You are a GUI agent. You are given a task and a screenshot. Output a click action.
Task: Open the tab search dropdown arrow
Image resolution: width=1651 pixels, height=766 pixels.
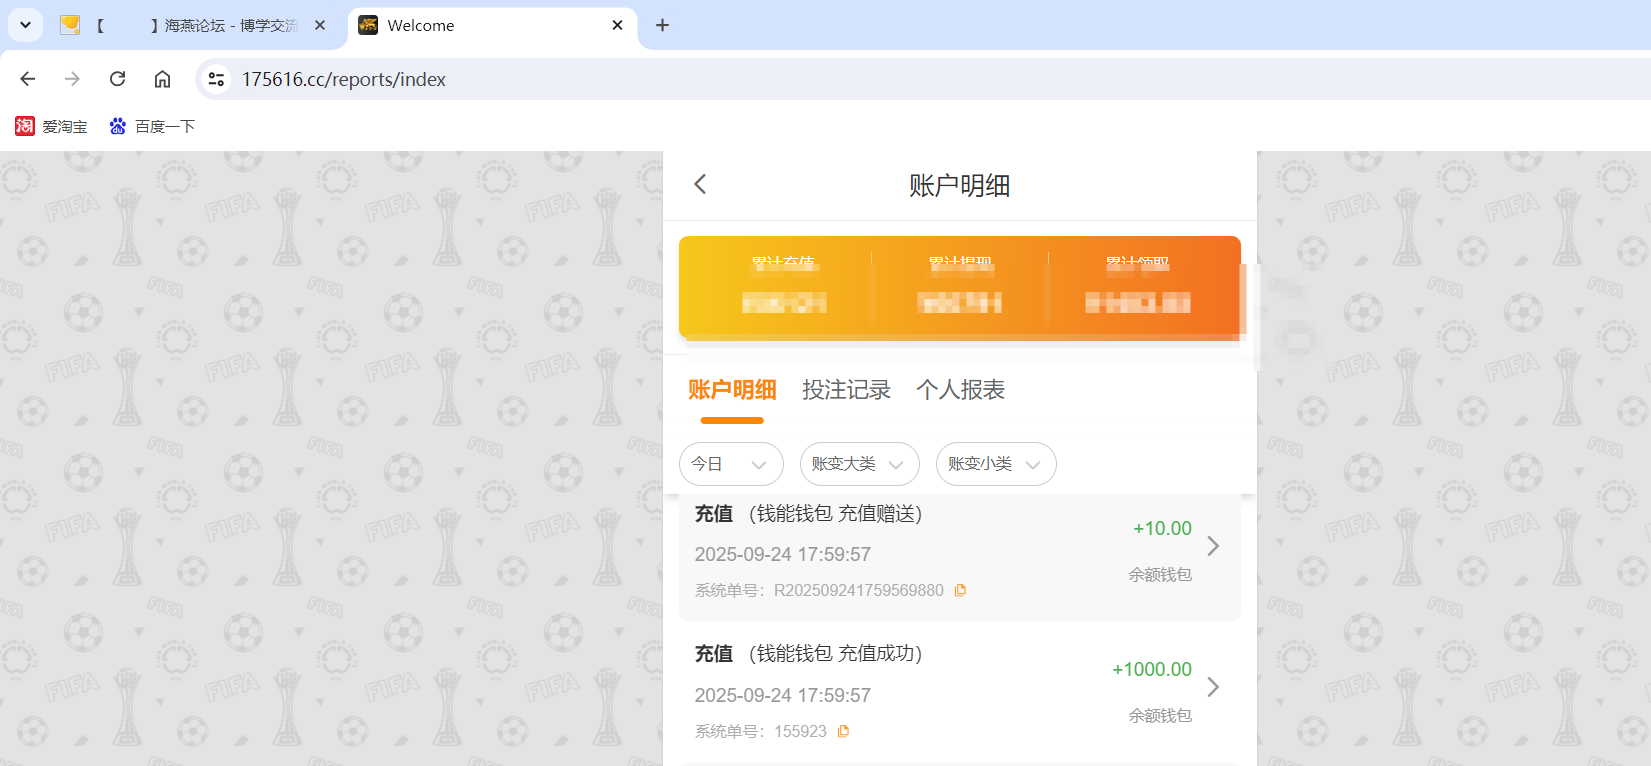pyautogui.click(x=25, y=25)
